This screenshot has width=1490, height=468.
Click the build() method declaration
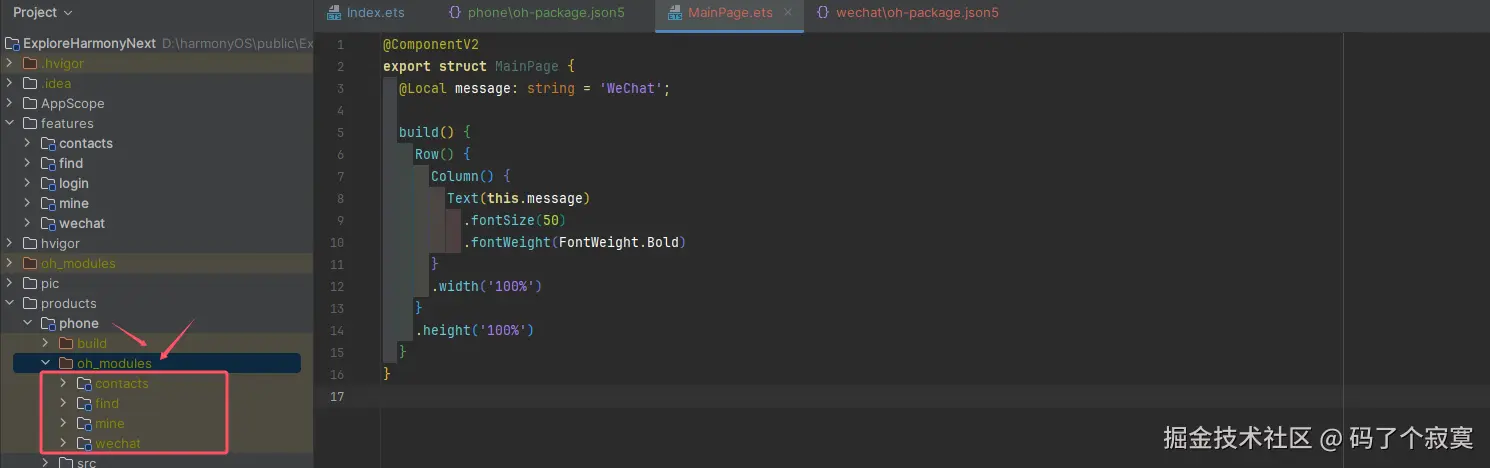[427, 133]
